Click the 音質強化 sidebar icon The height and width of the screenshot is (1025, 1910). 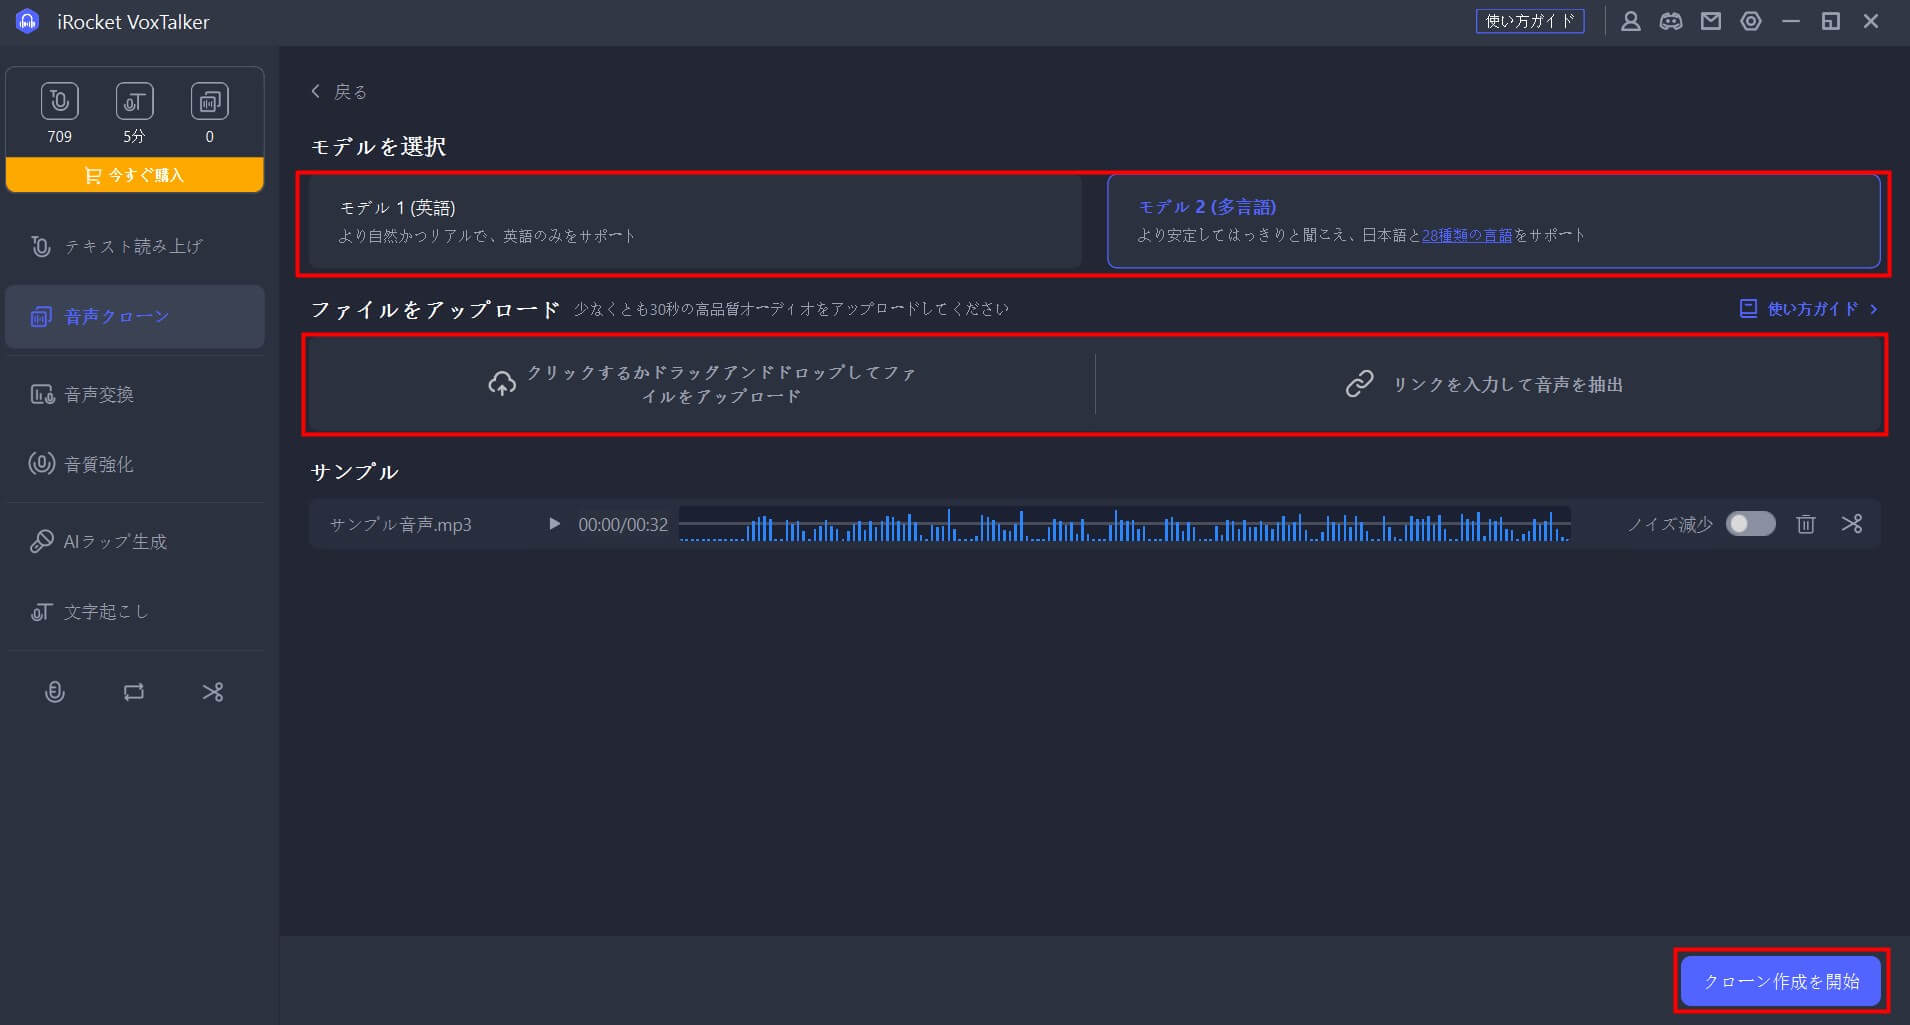(x=41, y=463)
